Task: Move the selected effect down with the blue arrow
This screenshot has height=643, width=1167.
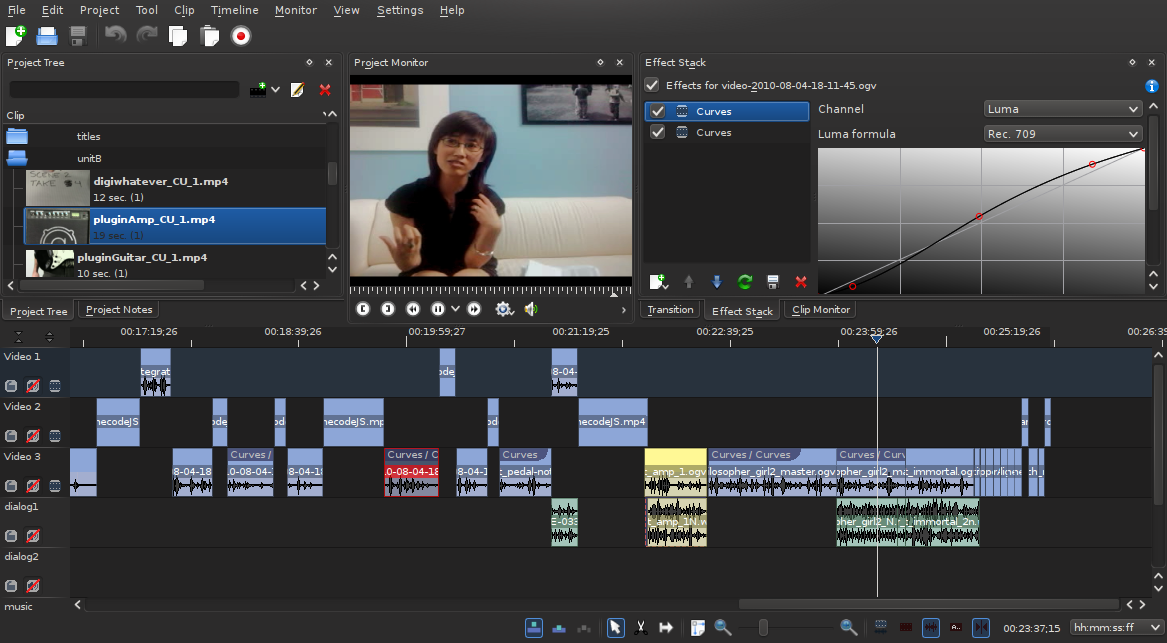Action: click(x=716, y=283)
